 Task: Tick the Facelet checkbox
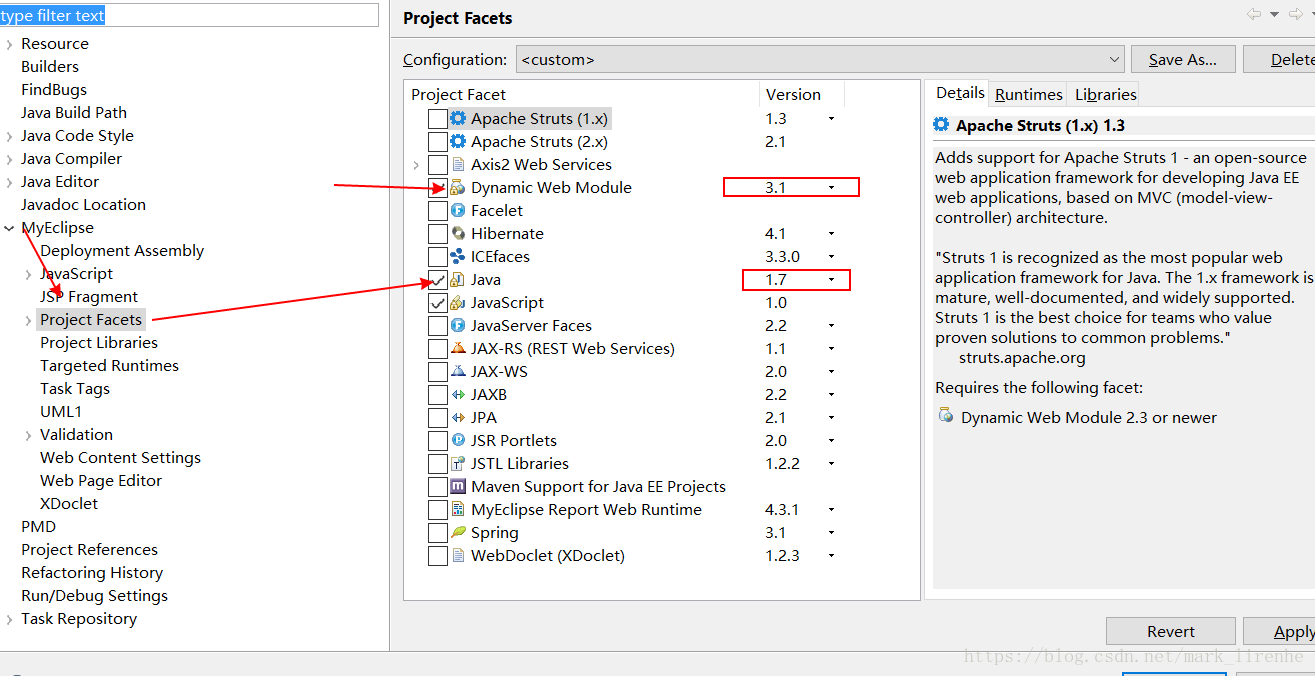[x=437, y=210]
